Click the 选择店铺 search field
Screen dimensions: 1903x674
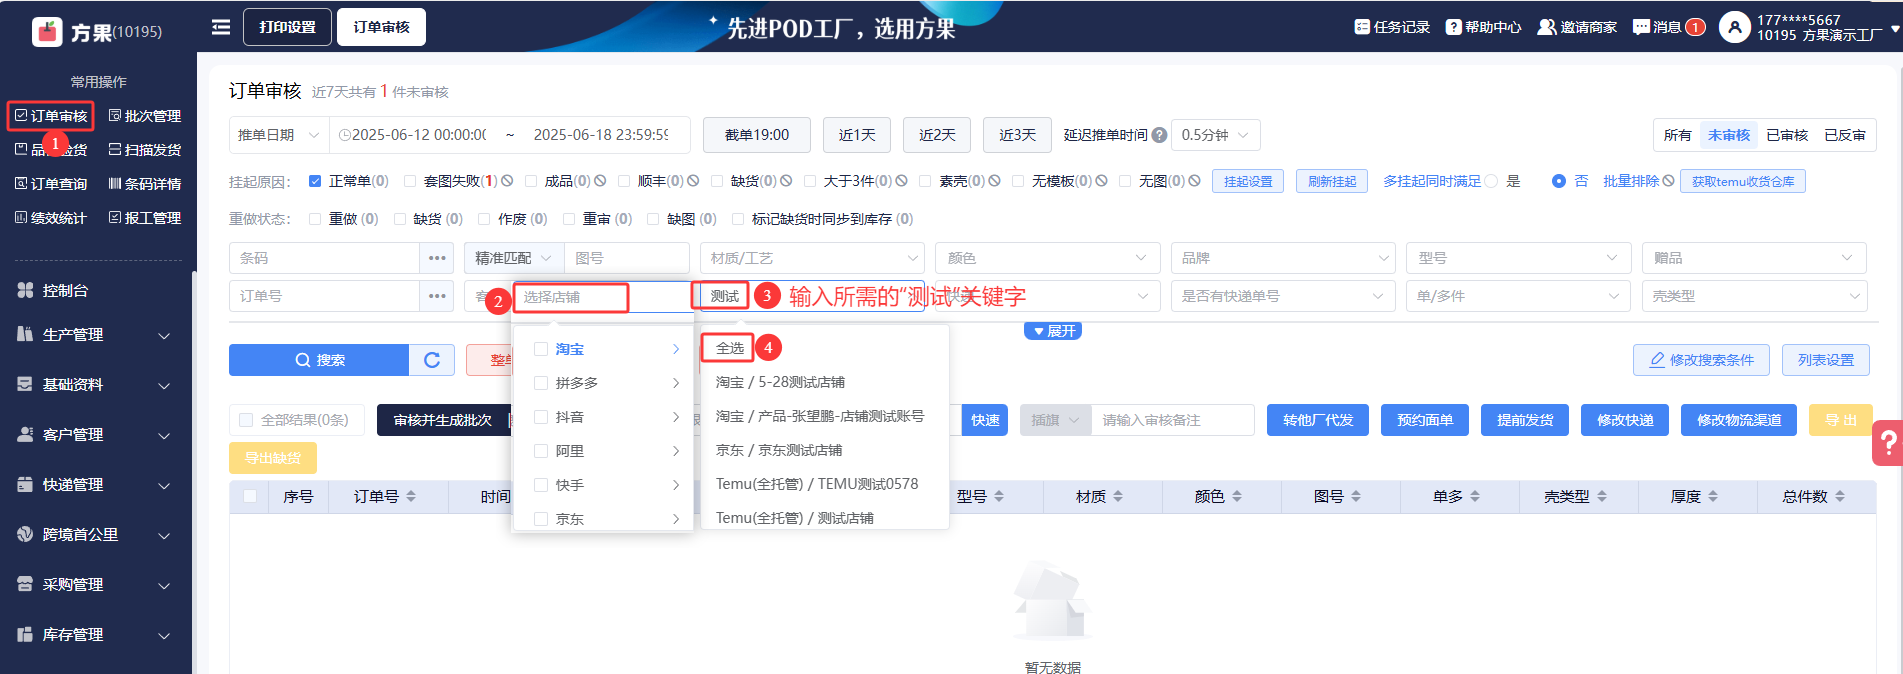(x=571, y=297)
